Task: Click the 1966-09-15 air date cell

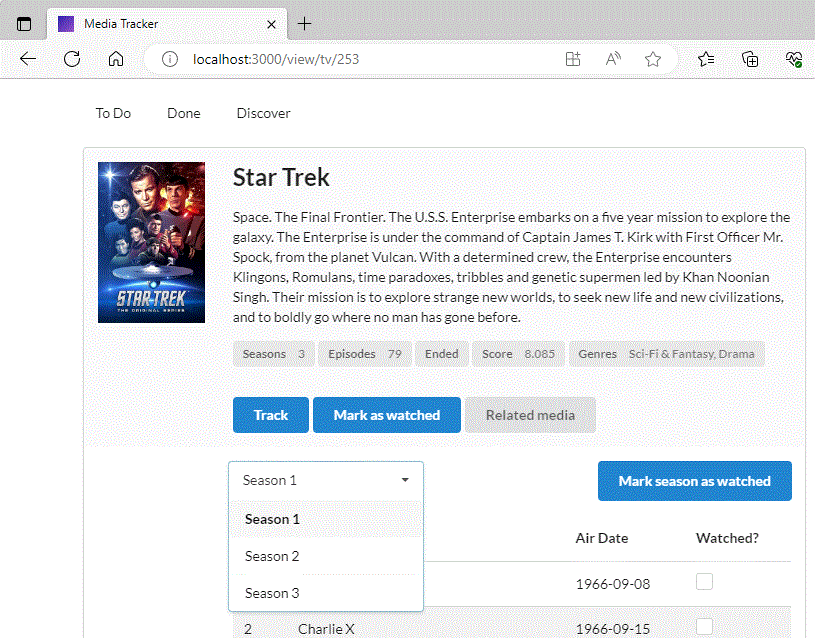Action: [x=613, y=629]
